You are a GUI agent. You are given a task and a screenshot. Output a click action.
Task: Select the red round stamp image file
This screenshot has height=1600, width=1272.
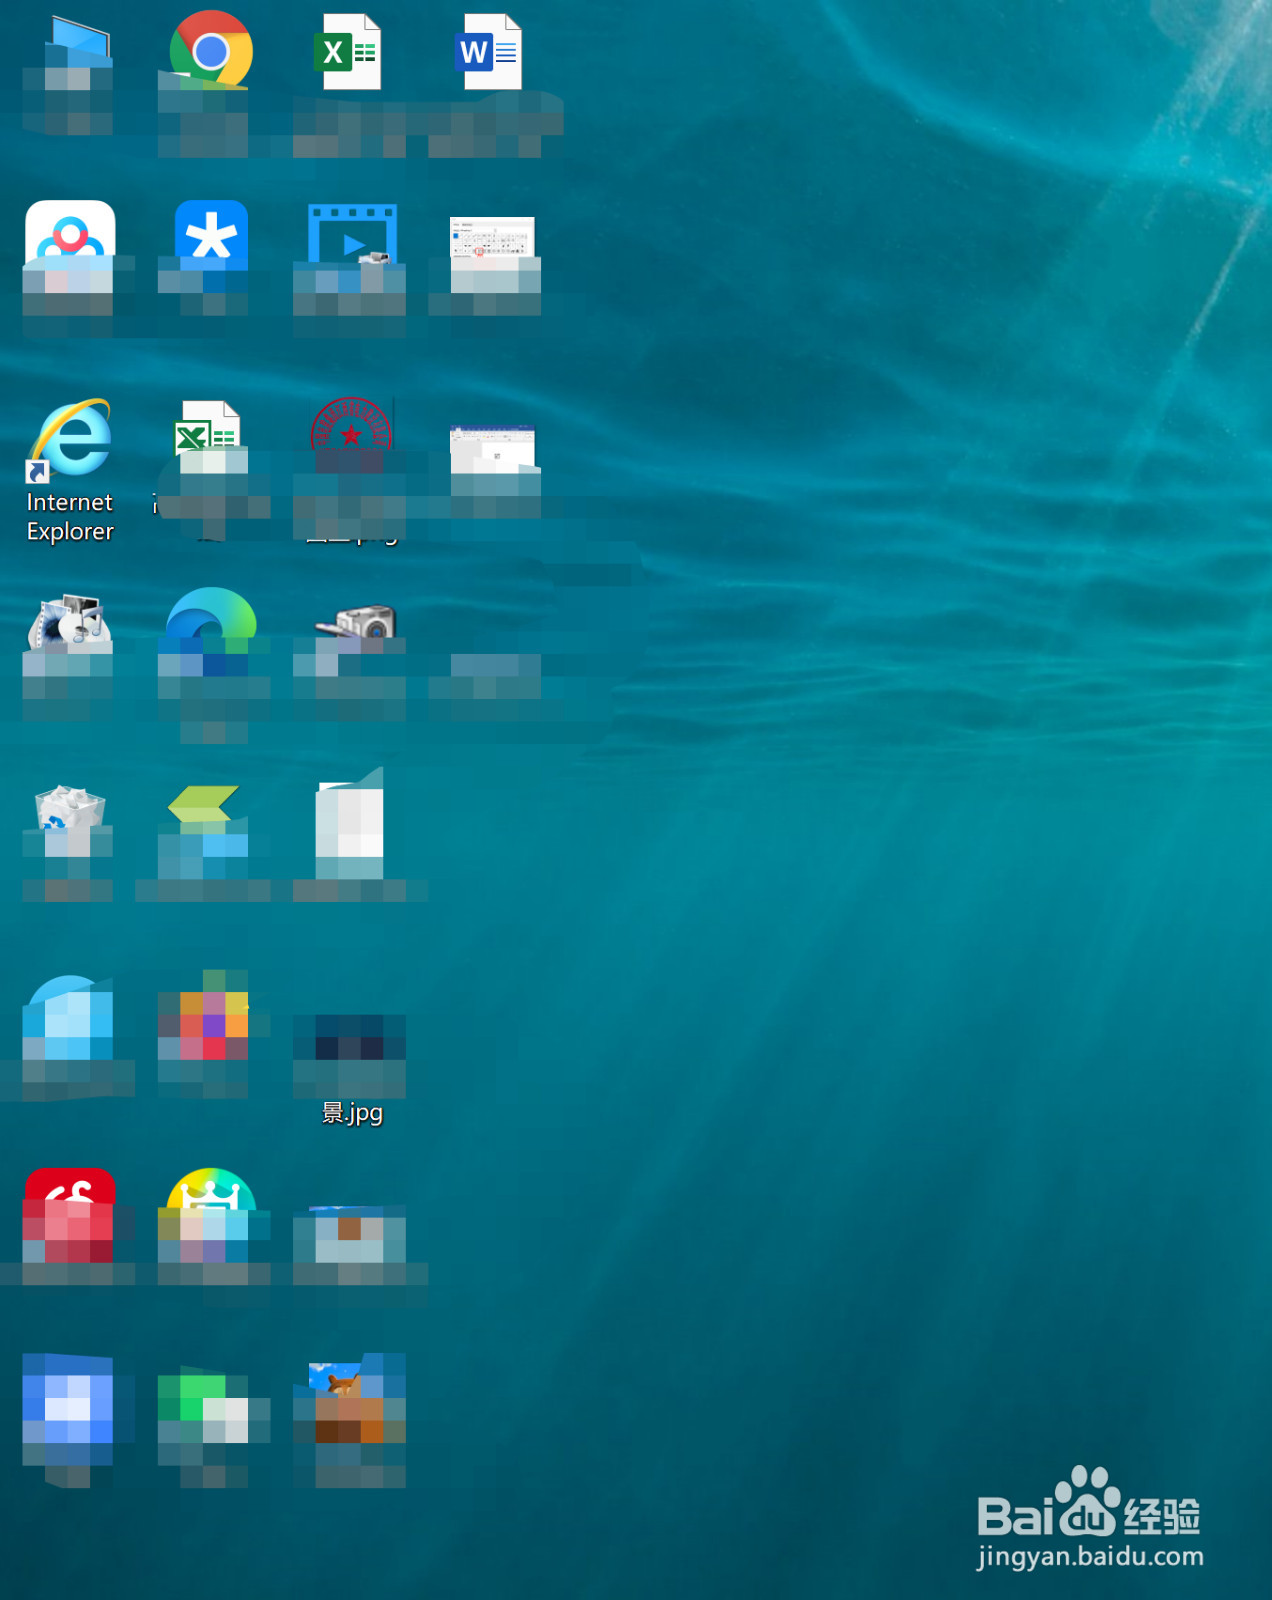click(x=351, y=435)
